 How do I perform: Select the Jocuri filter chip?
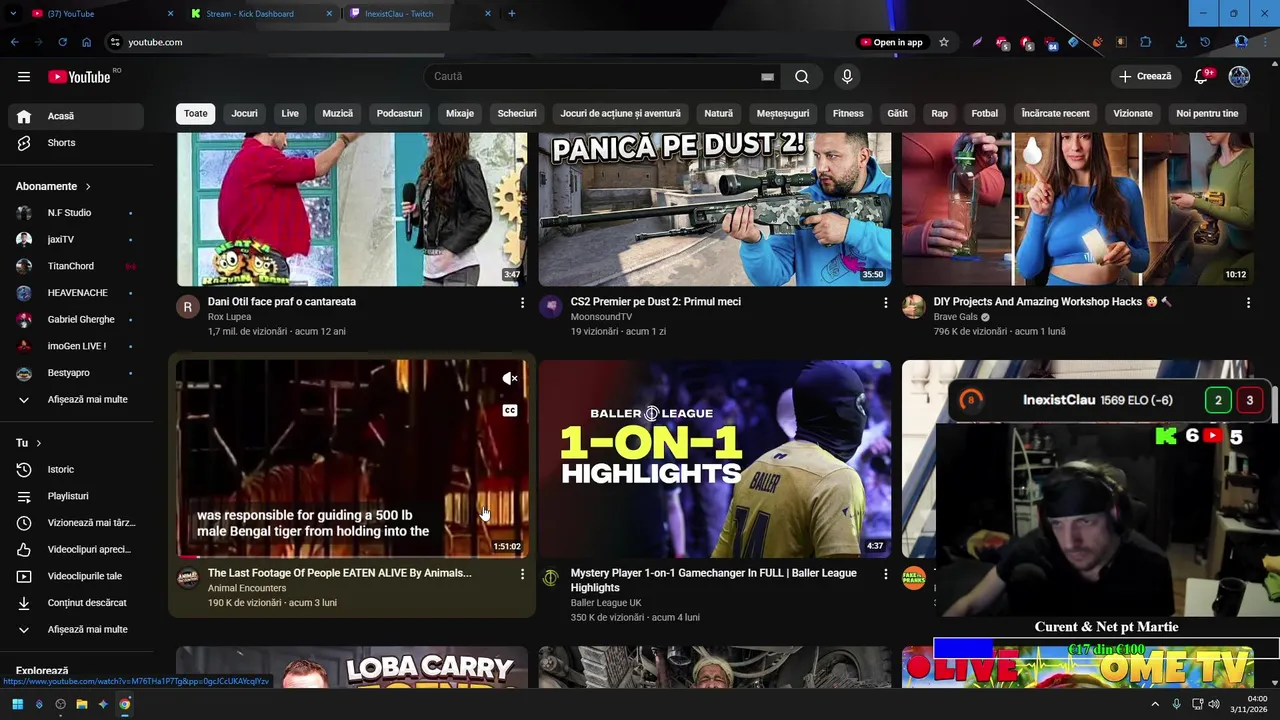[245, 114]
